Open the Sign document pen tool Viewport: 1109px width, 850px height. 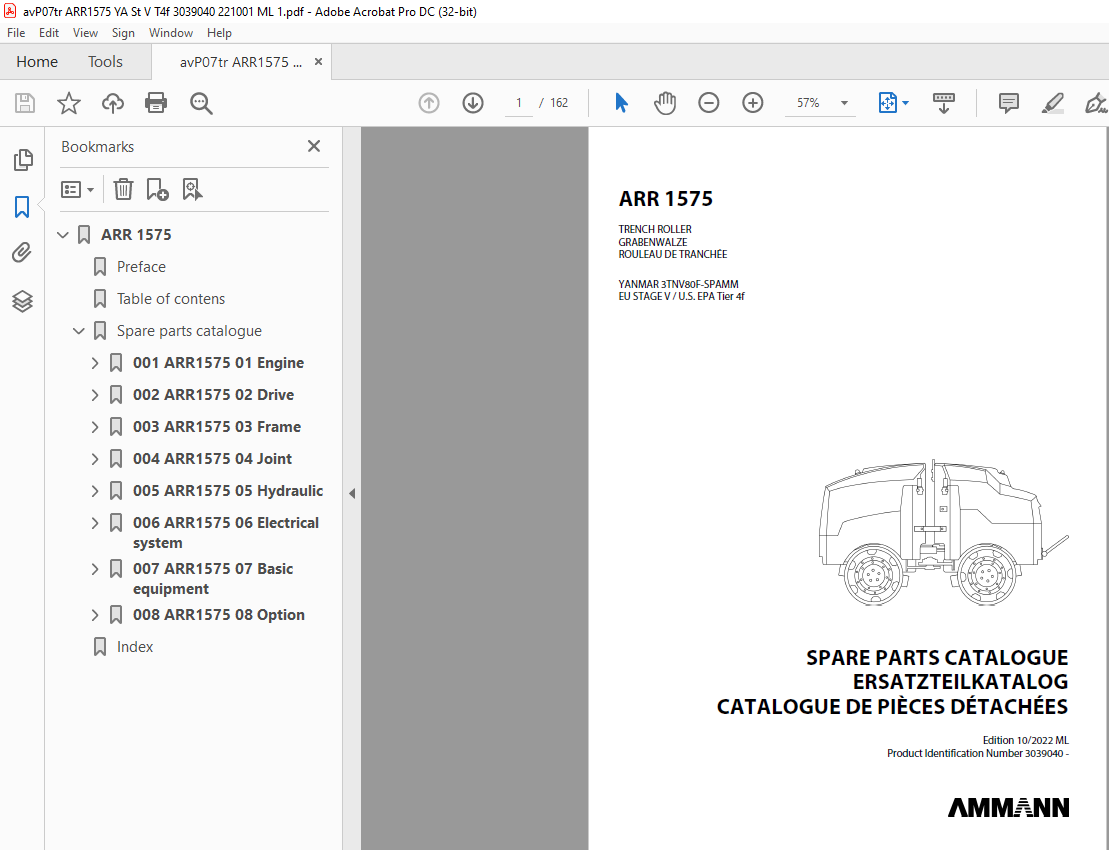tap(1096, 103)
